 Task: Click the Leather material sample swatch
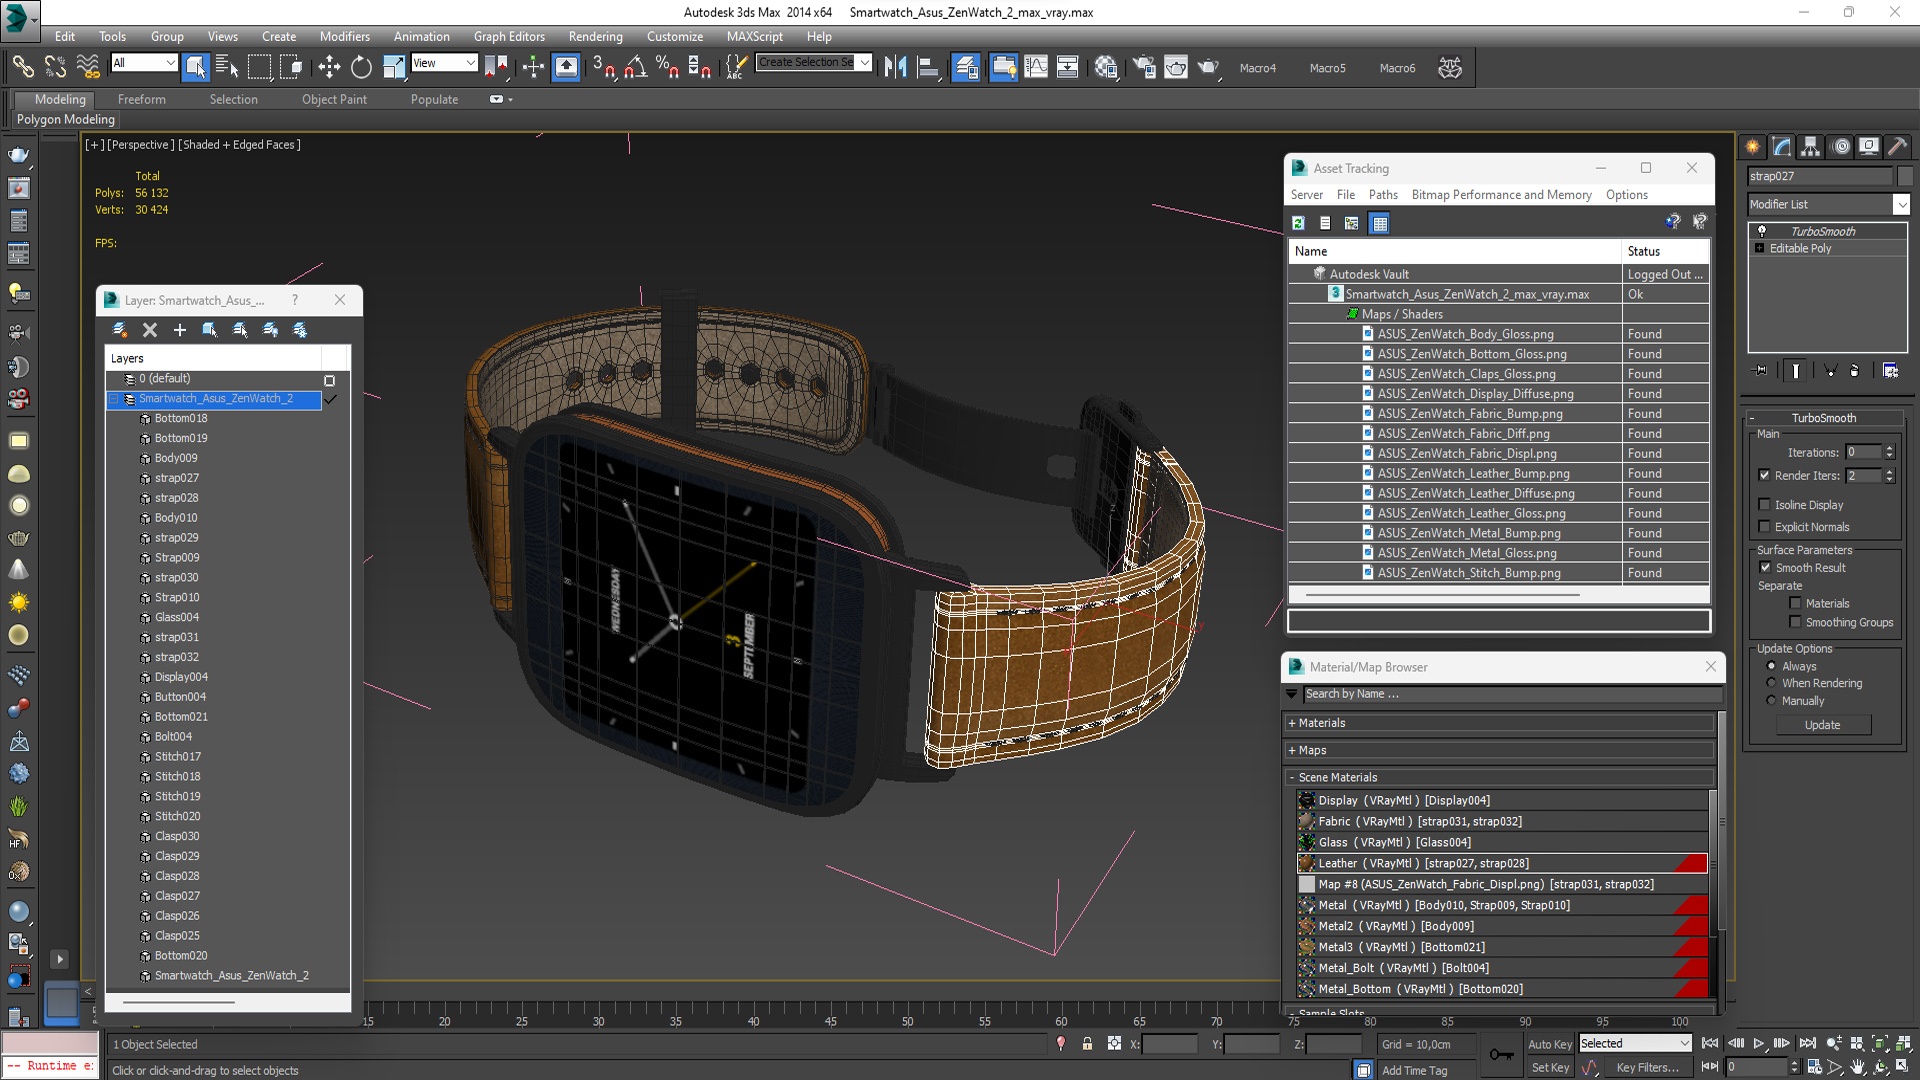point(1306,863)
